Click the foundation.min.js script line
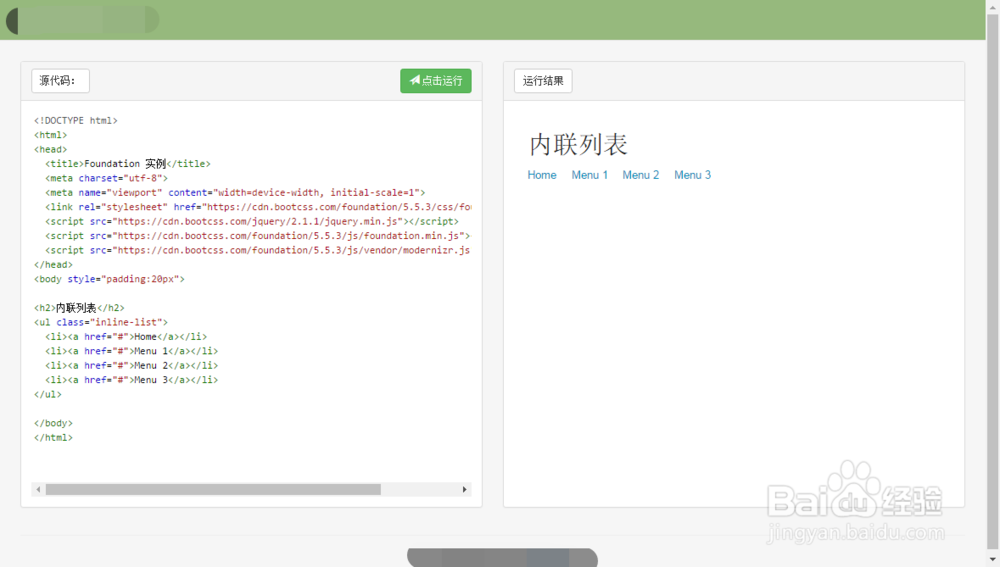1000x567 pixels. 258,236
